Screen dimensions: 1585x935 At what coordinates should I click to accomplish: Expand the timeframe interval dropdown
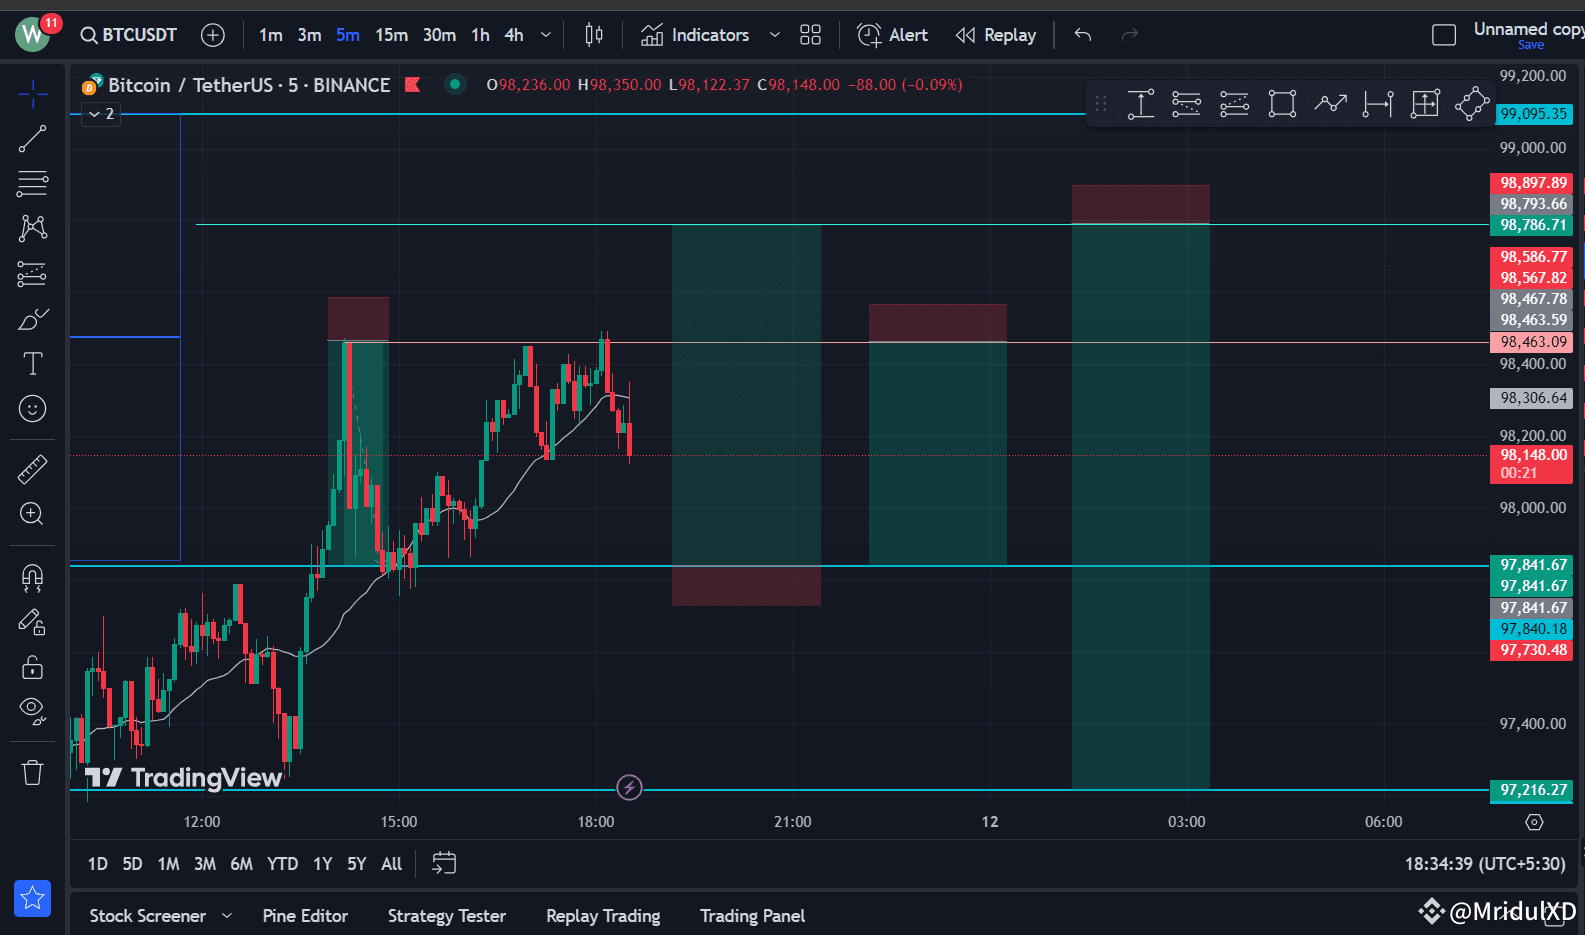546,35
